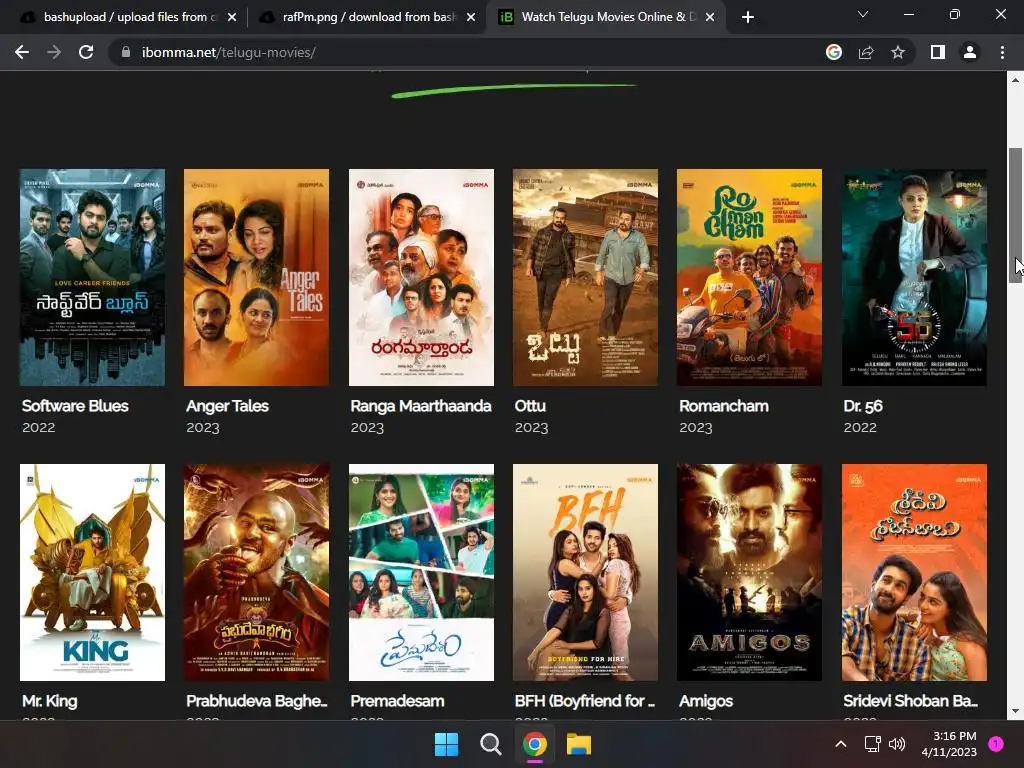Click the Anger Tales title link
This screenshot has width=1024, height=768.
(227, 406)
